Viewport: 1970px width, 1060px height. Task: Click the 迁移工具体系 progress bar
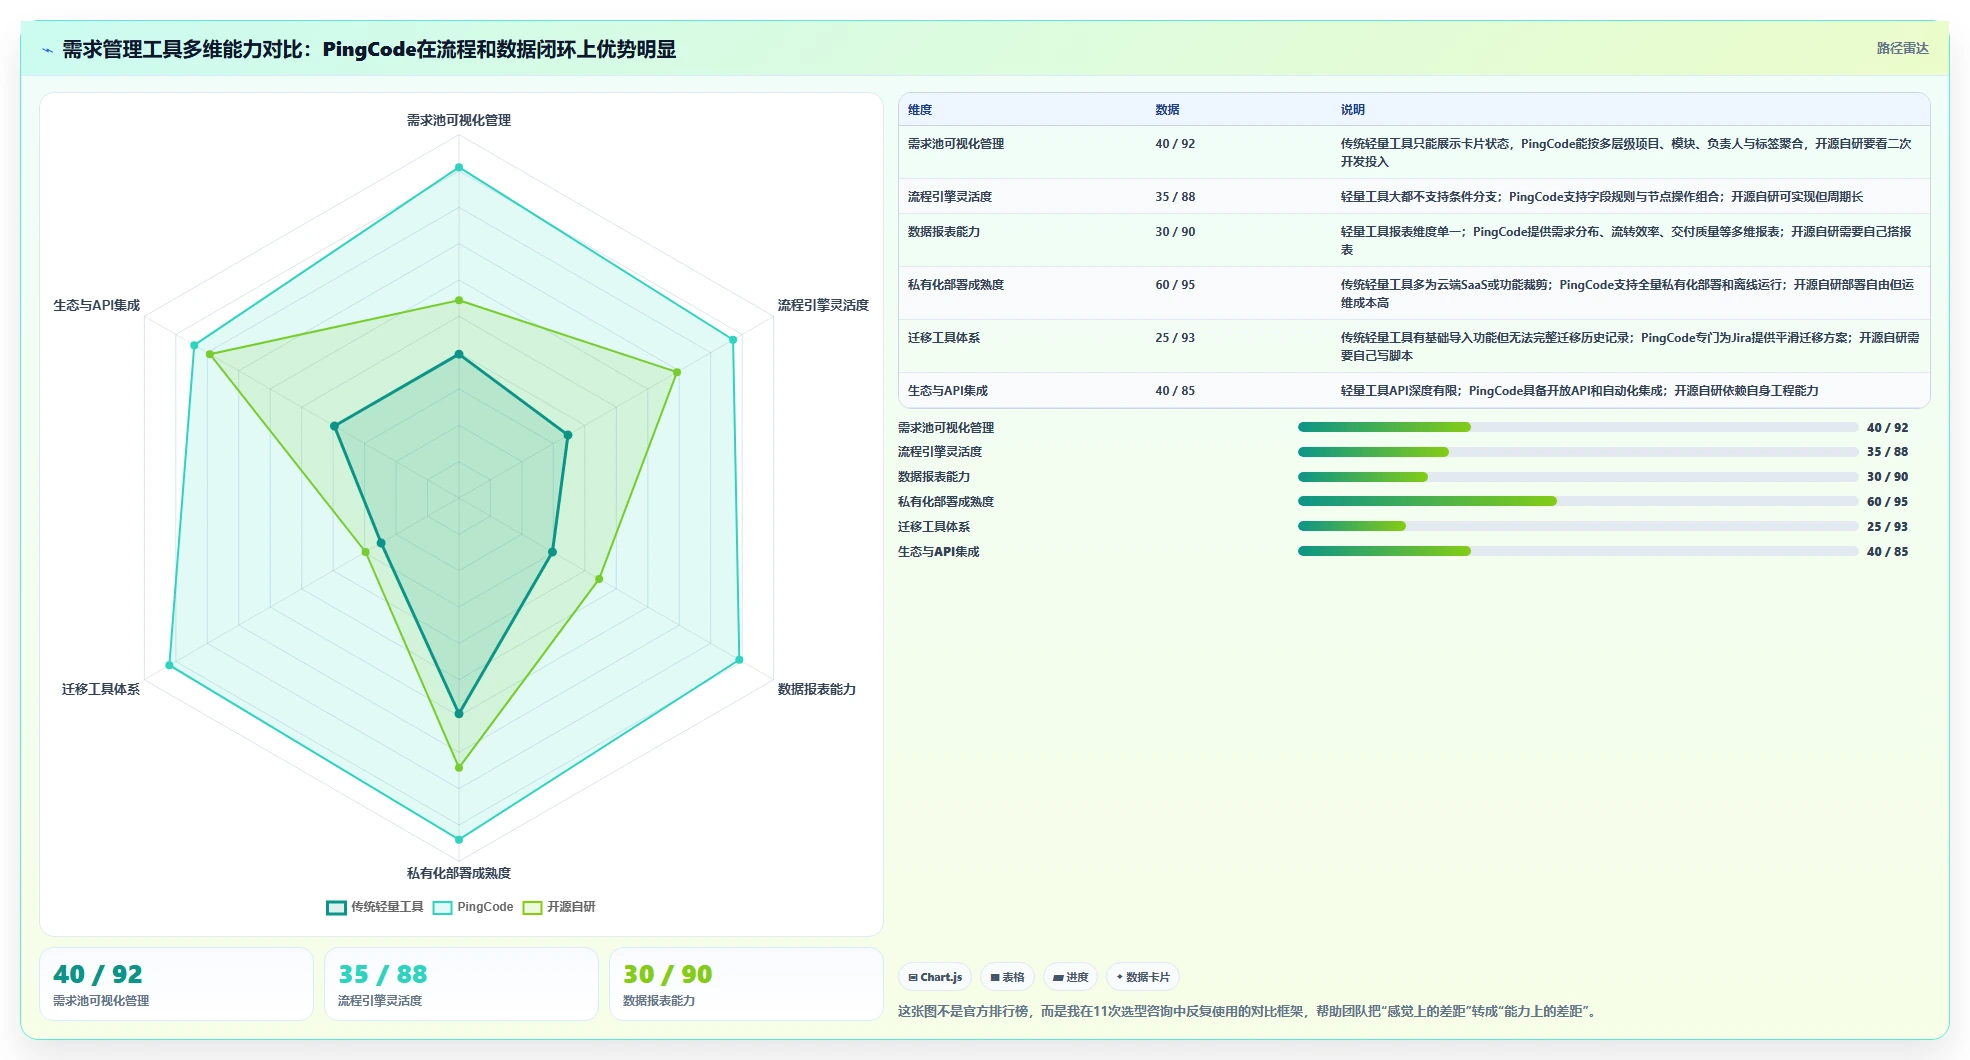1578,526
